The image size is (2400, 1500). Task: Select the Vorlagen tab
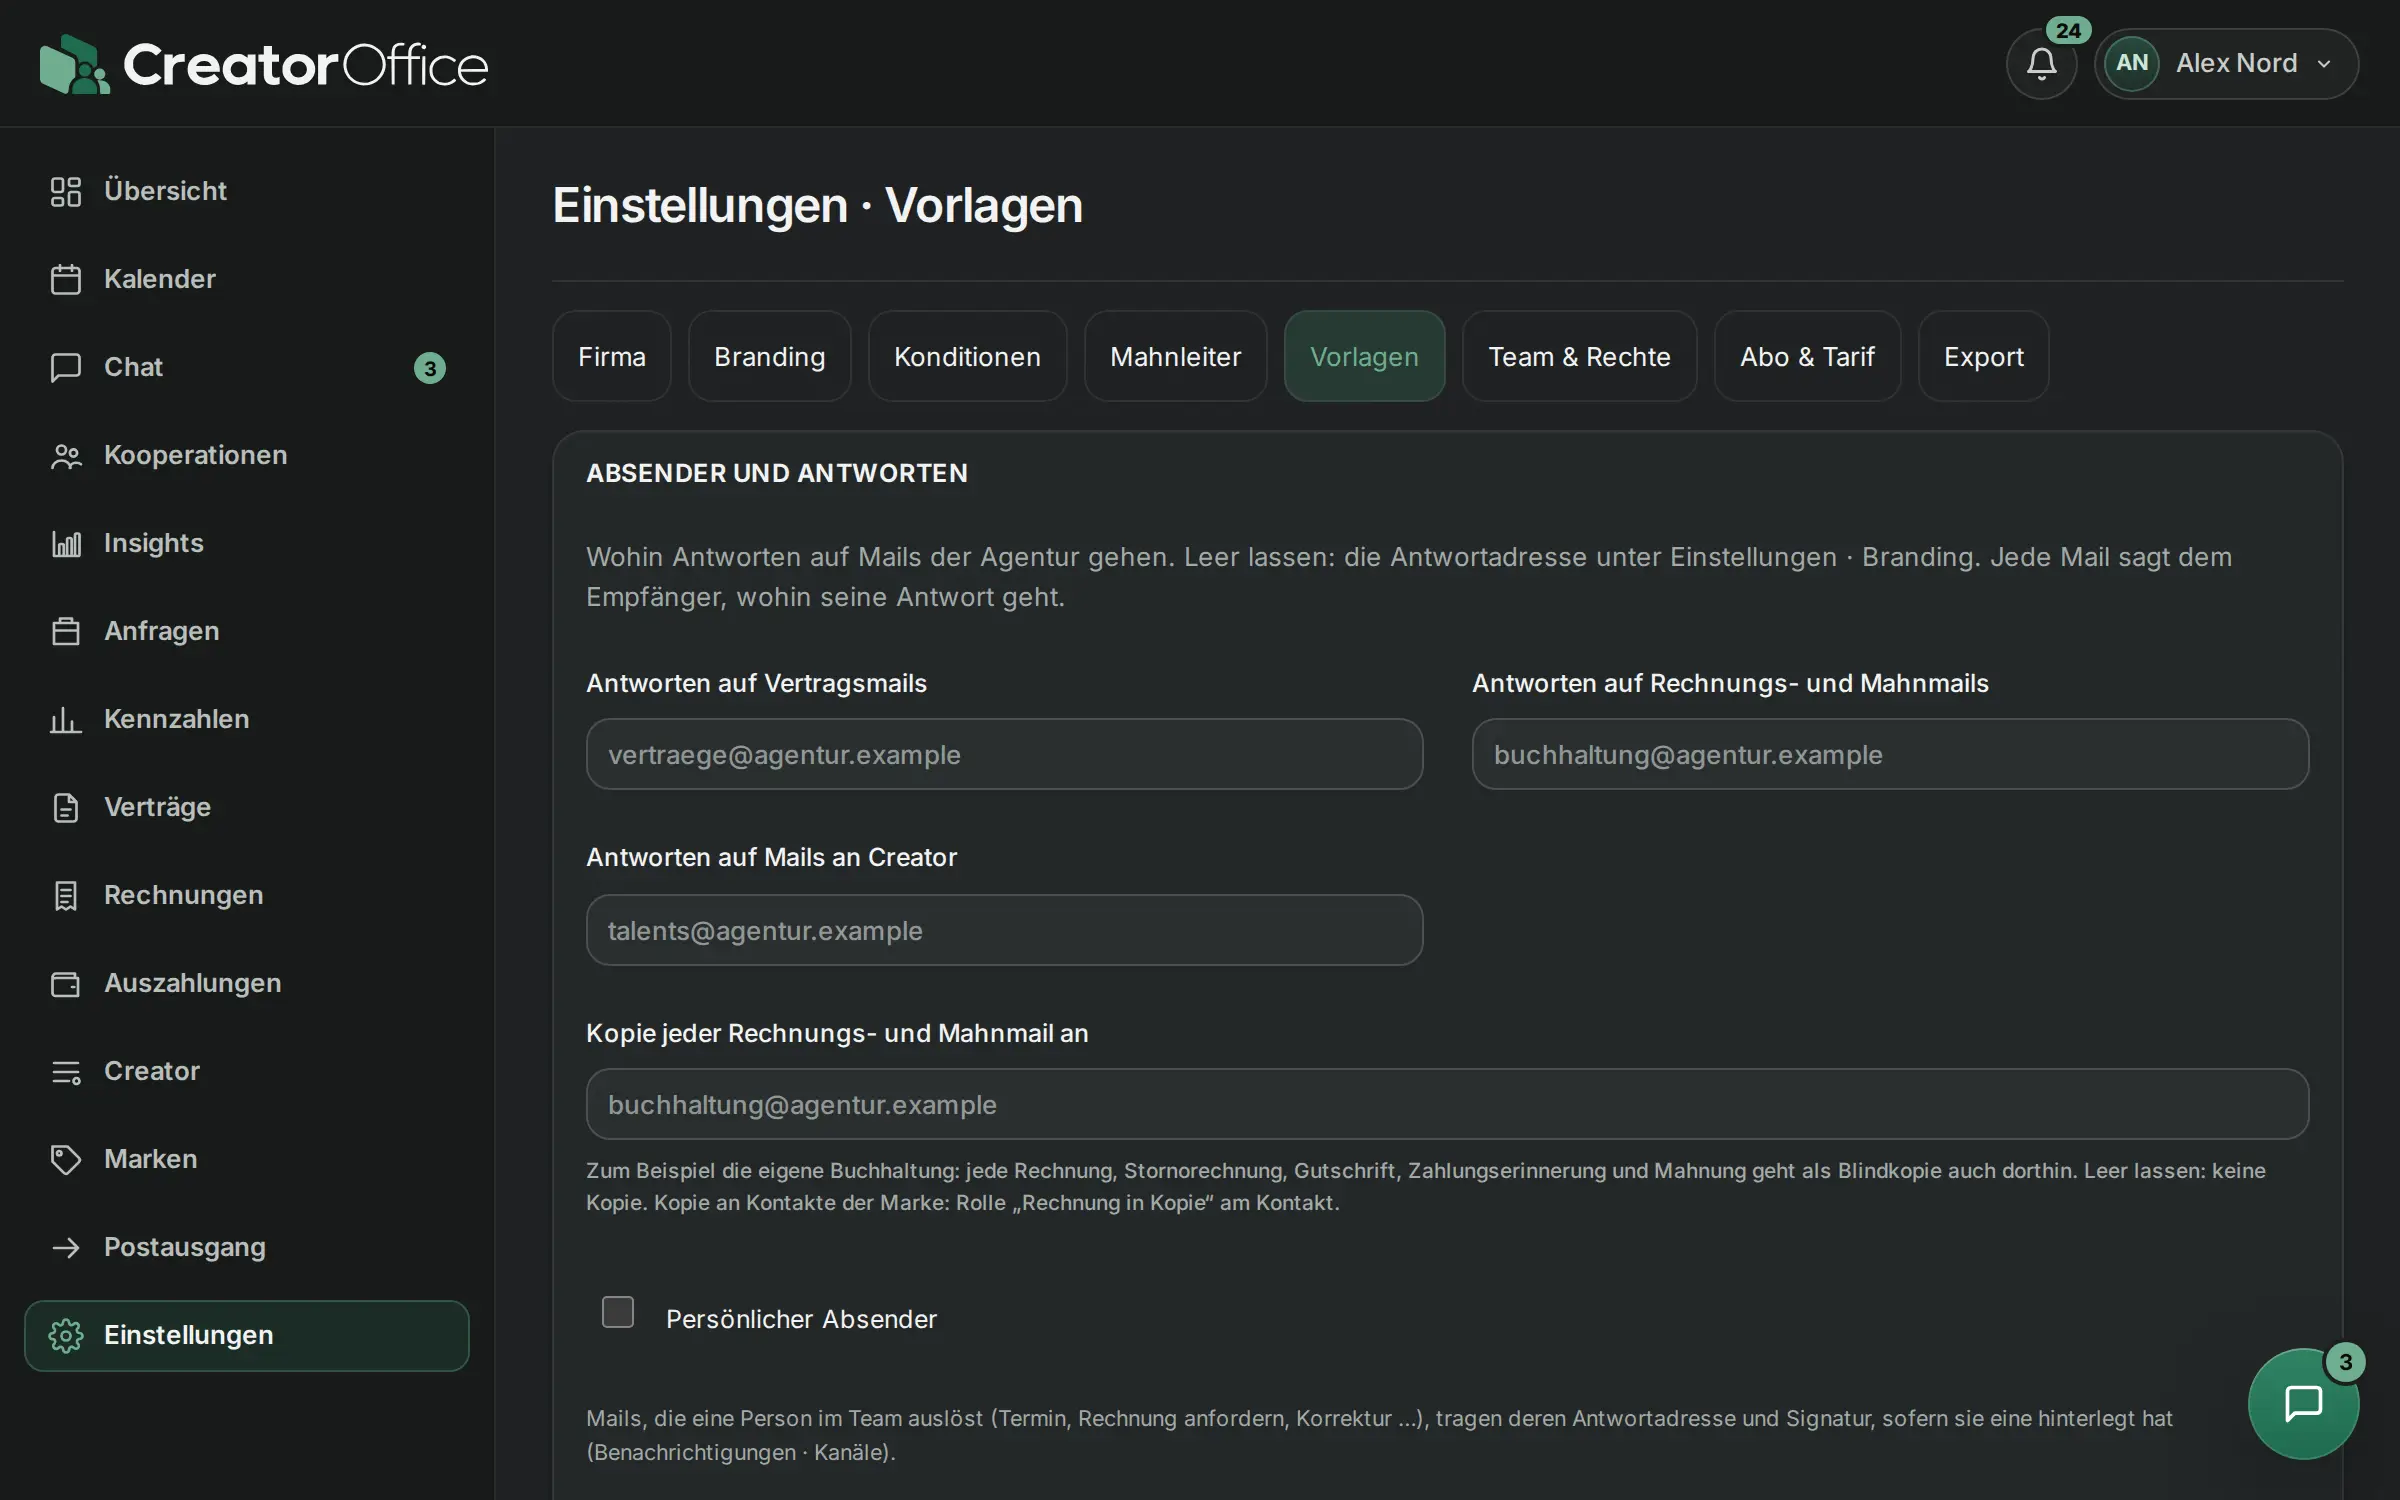(x=1365, y=356)
